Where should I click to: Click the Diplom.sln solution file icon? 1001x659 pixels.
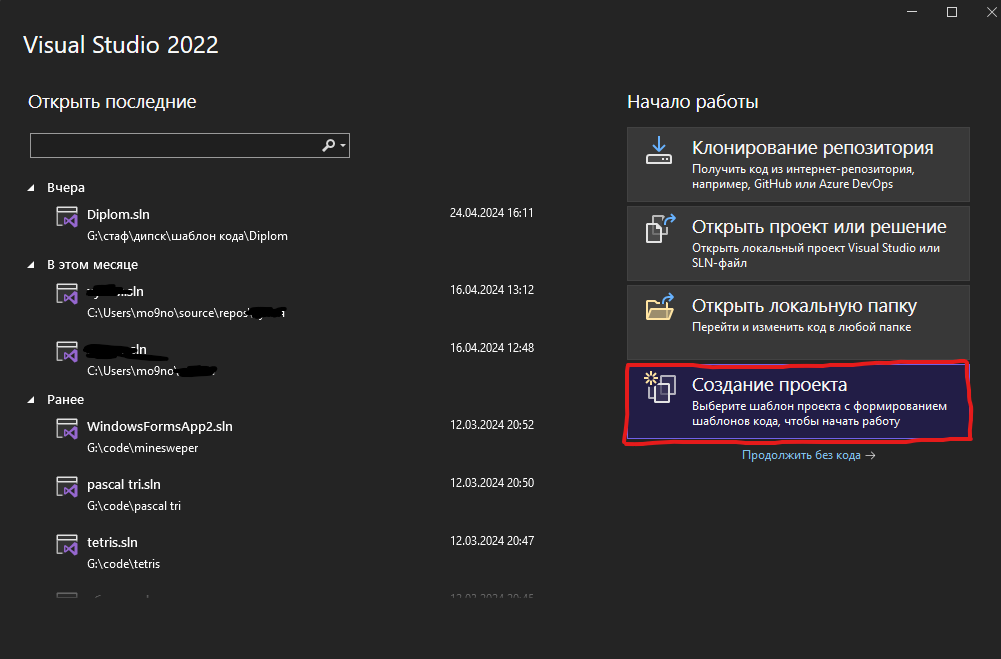pyautogui.click(x=67, y=217)
